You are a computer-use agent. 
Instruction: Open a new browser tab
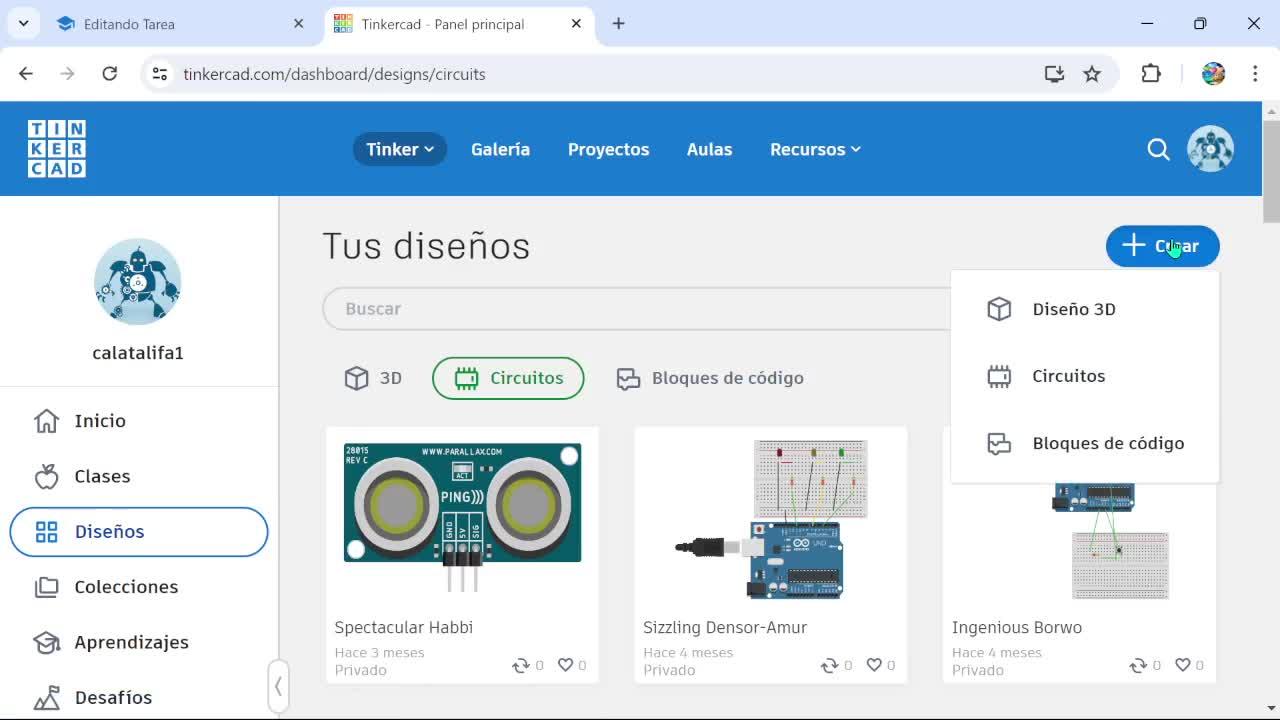click(x=618, y=24)
